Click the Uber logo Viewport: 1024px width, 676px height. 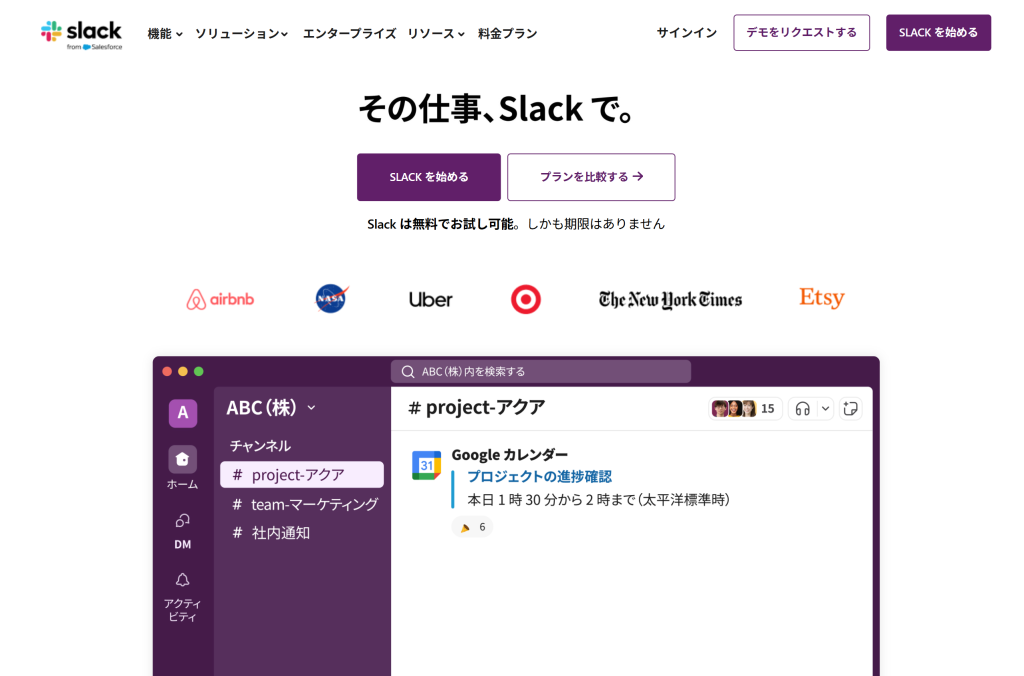(x=430, y=300)
